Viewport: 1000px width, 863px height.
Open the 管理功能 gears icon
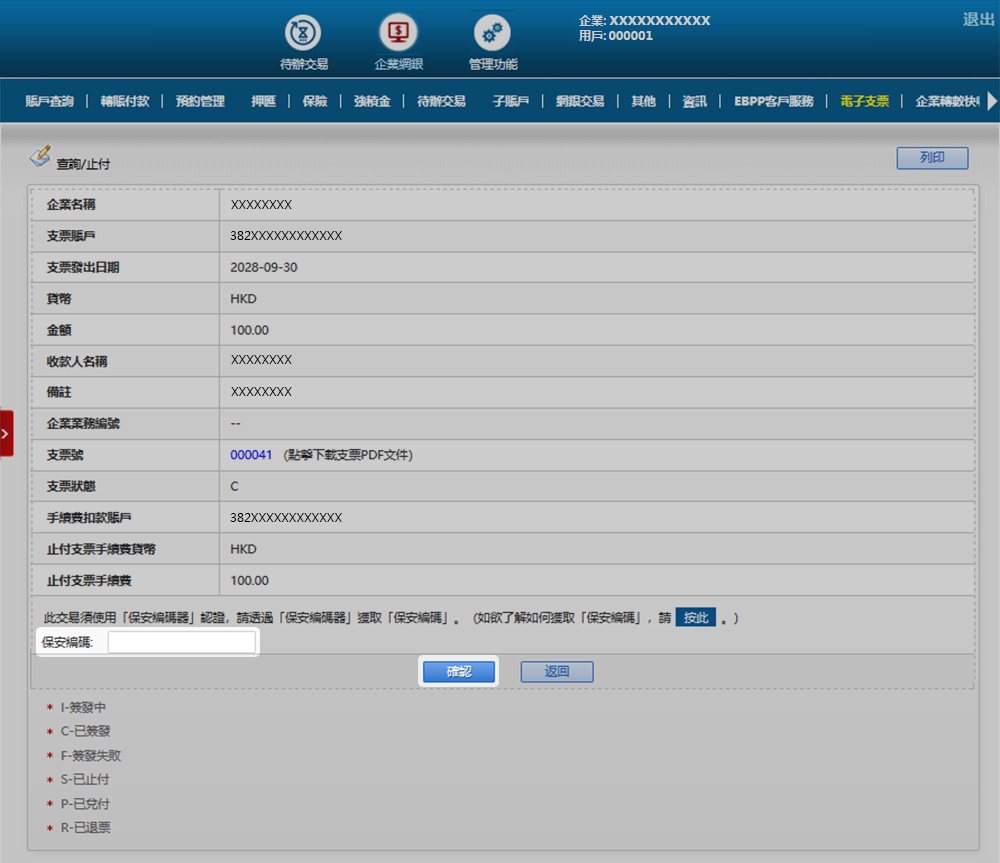(x=492, y=33)
